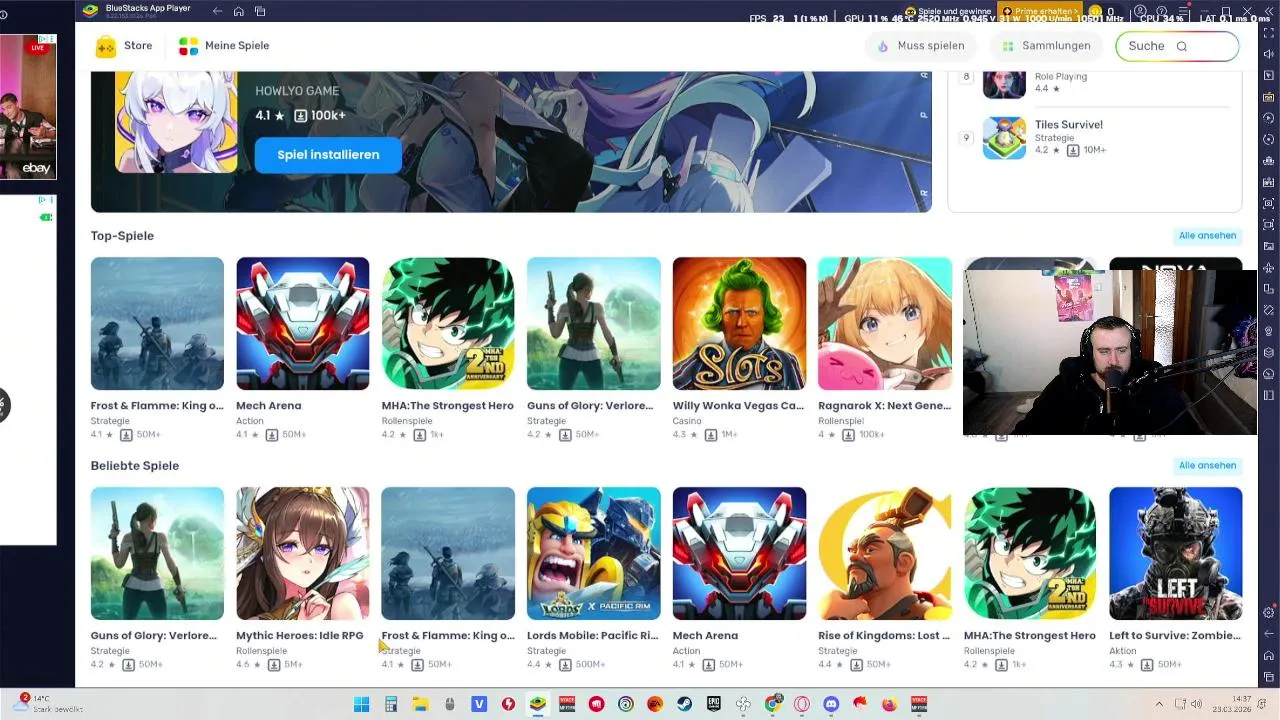This screenshot has width=1280, height=720.
Task: Open EA app from the taskbar
Action: pyautogui.click(x=655, y=704)
